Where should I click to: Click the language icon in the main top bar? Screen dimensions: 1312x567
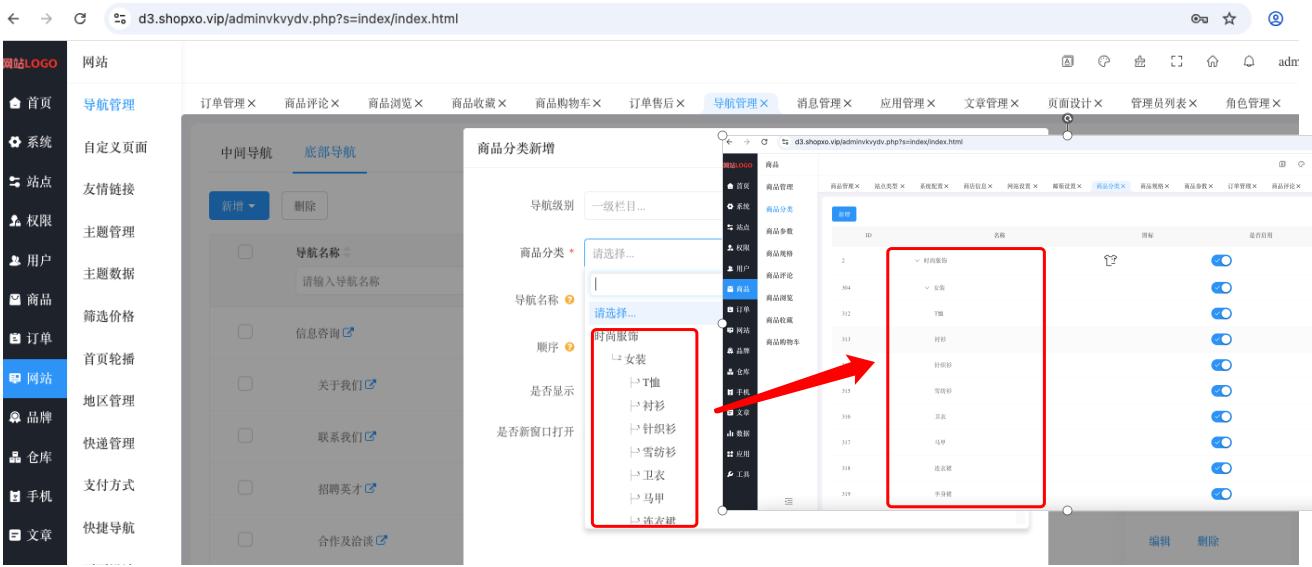(x=1068, y=61)
